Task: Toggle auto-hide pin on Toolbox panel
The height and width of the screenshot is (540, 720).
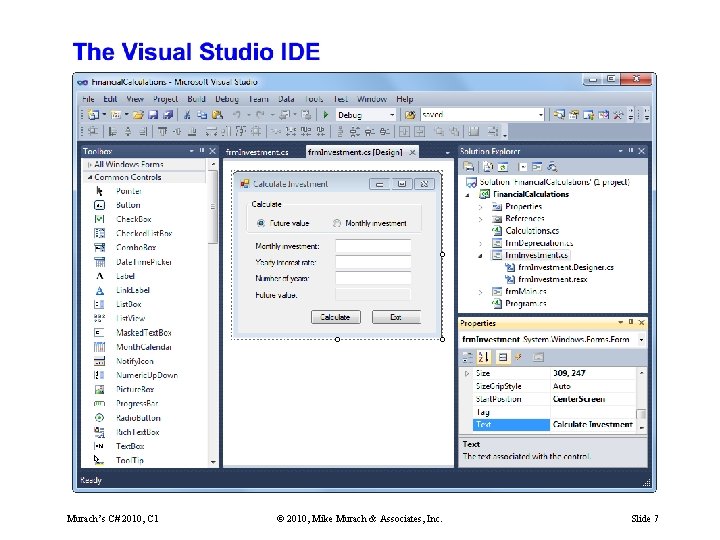Action: (x=202, y=151)
